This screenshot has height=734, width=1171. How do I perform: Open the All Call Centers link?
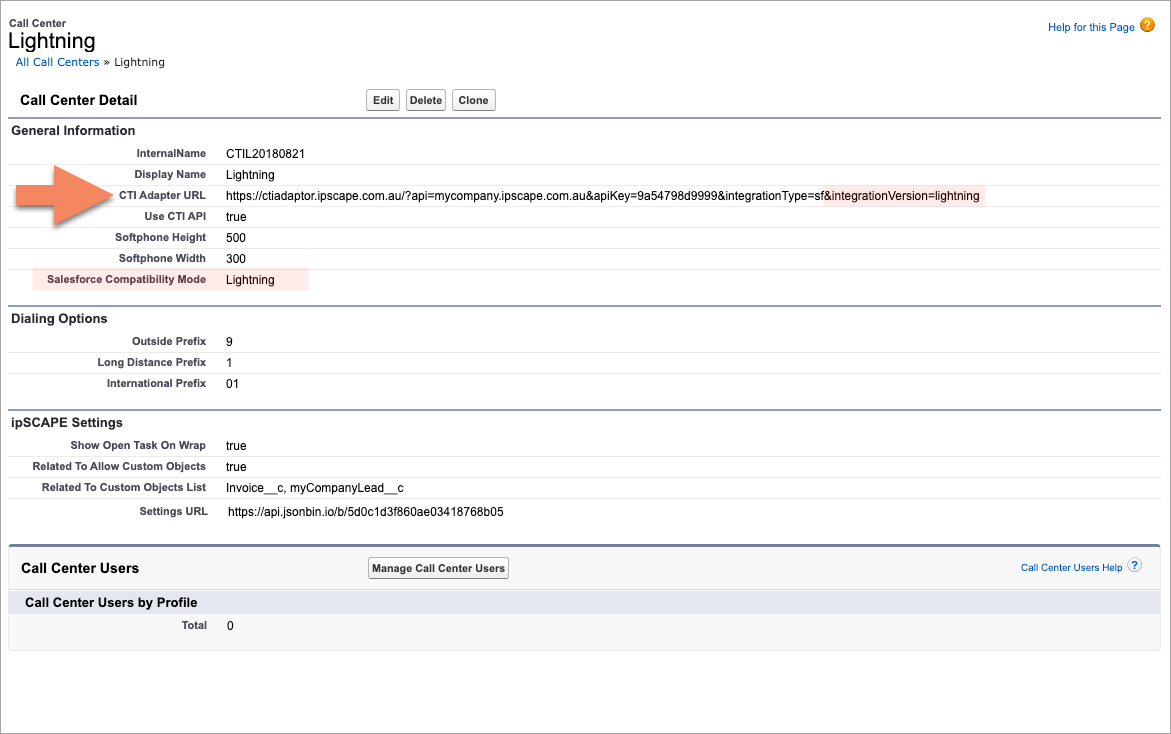pos(57,61)
